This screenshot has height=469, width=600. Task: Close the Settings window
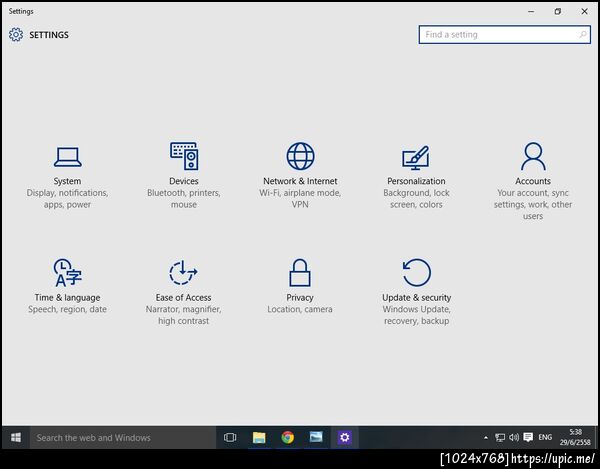point(584,11)
